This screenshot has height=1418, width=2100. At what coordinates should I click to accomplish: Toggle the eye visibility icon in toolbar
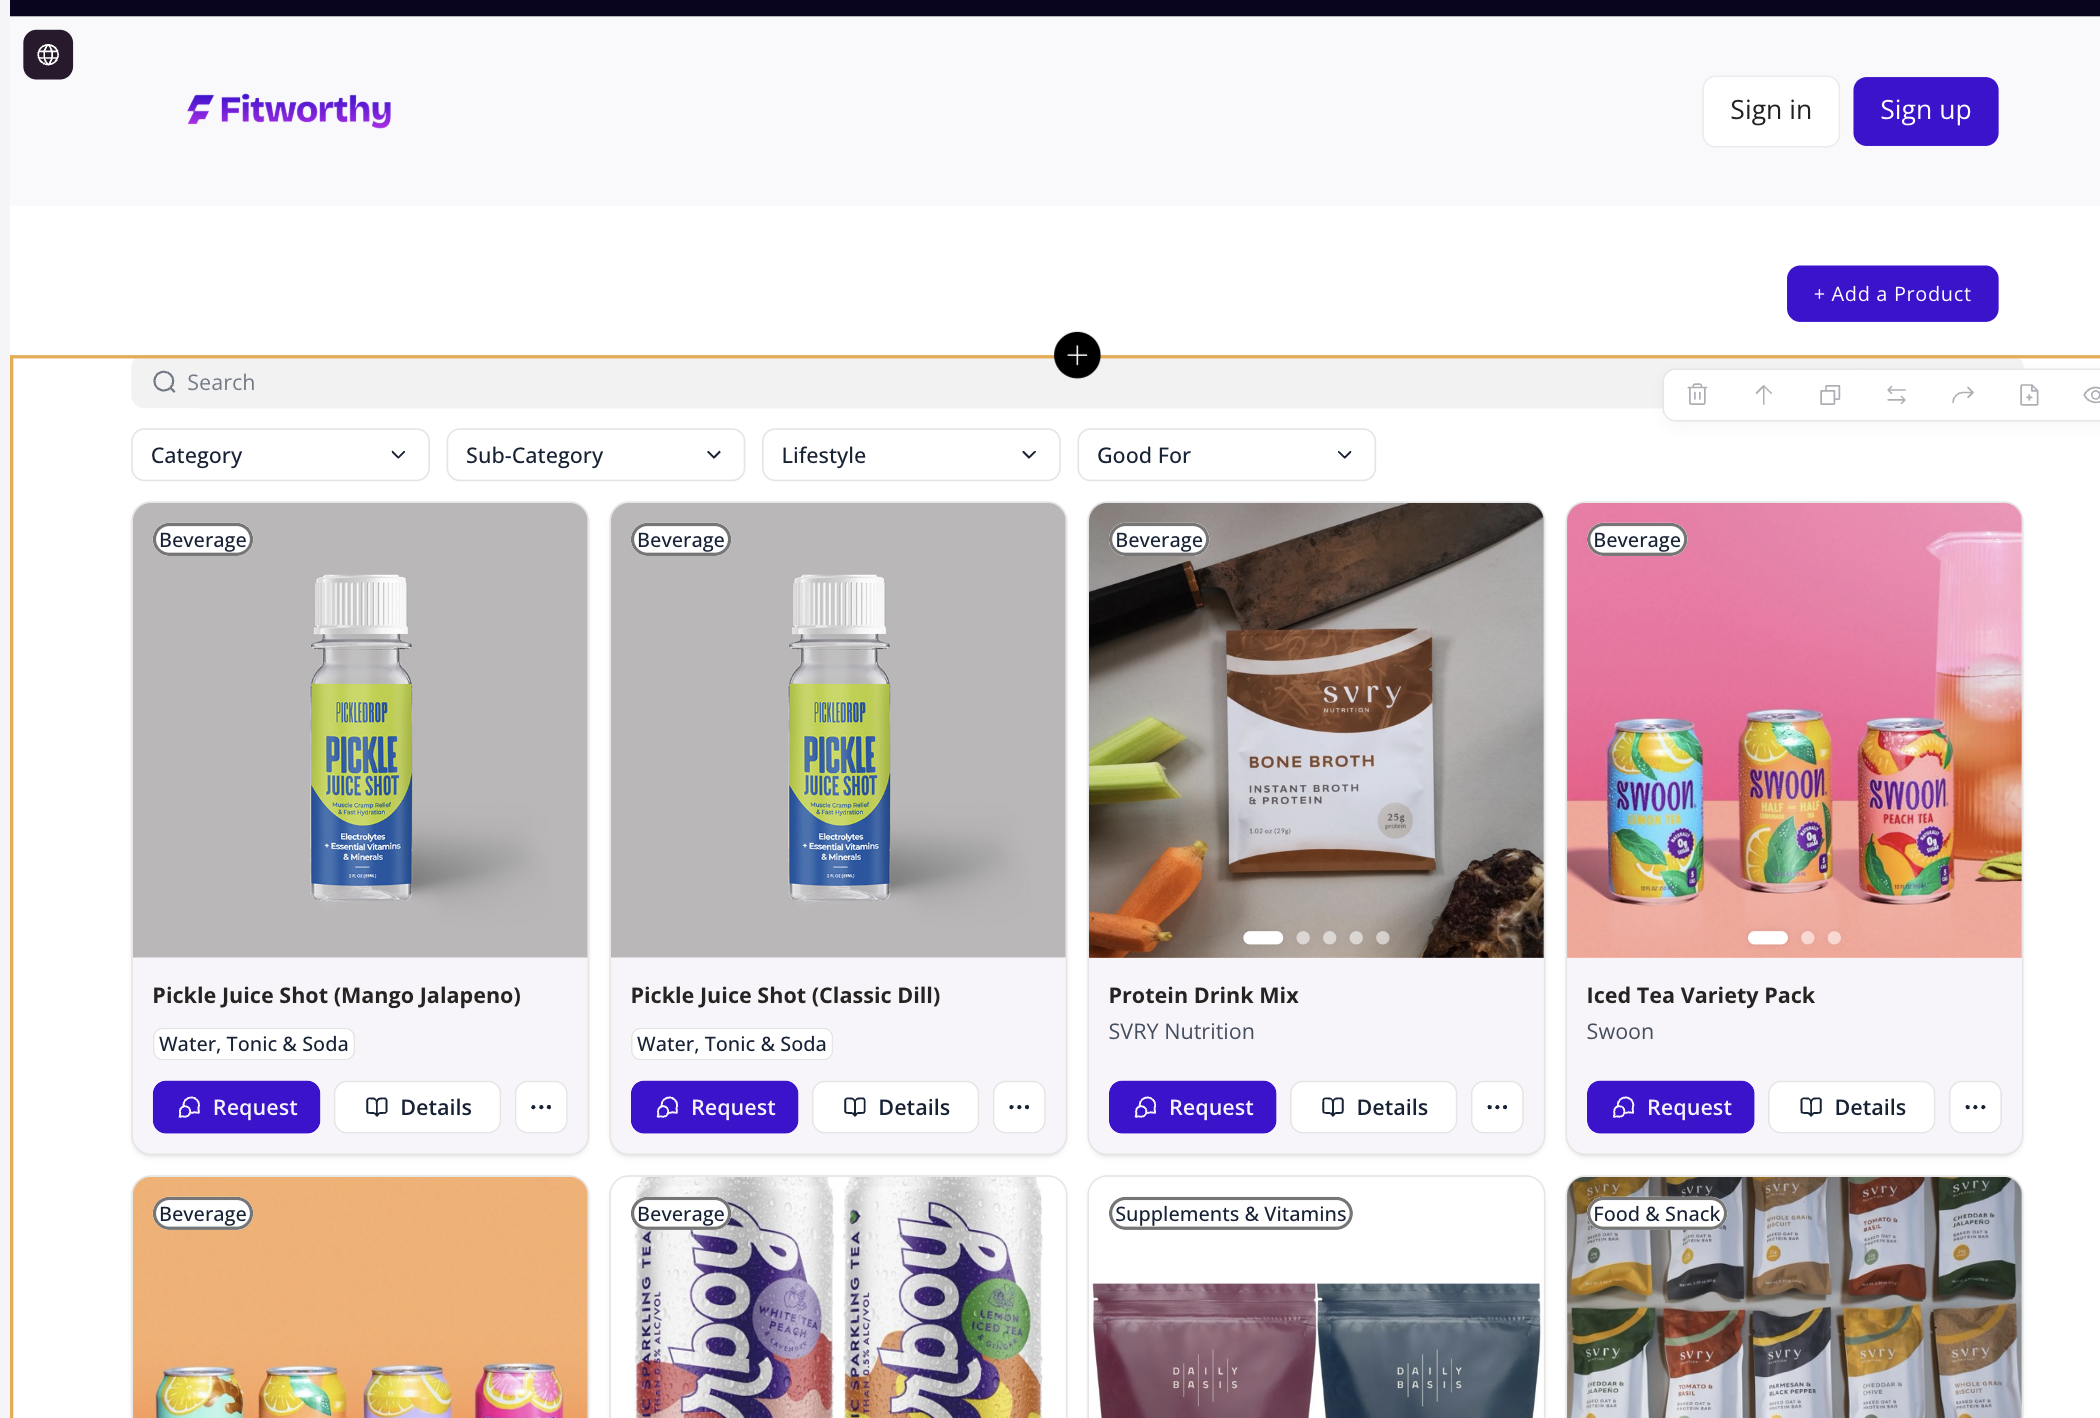click(2091, 395)
